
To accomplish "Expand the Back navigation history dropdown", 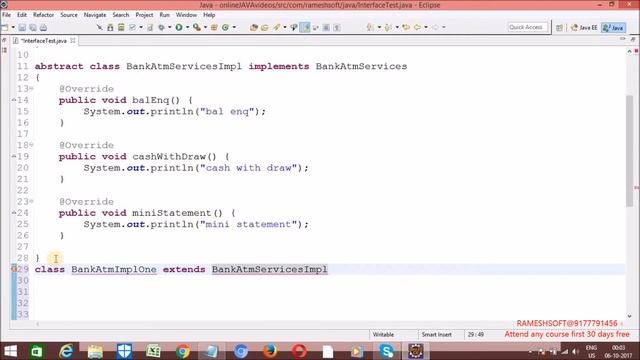I will tap(426, 27).
